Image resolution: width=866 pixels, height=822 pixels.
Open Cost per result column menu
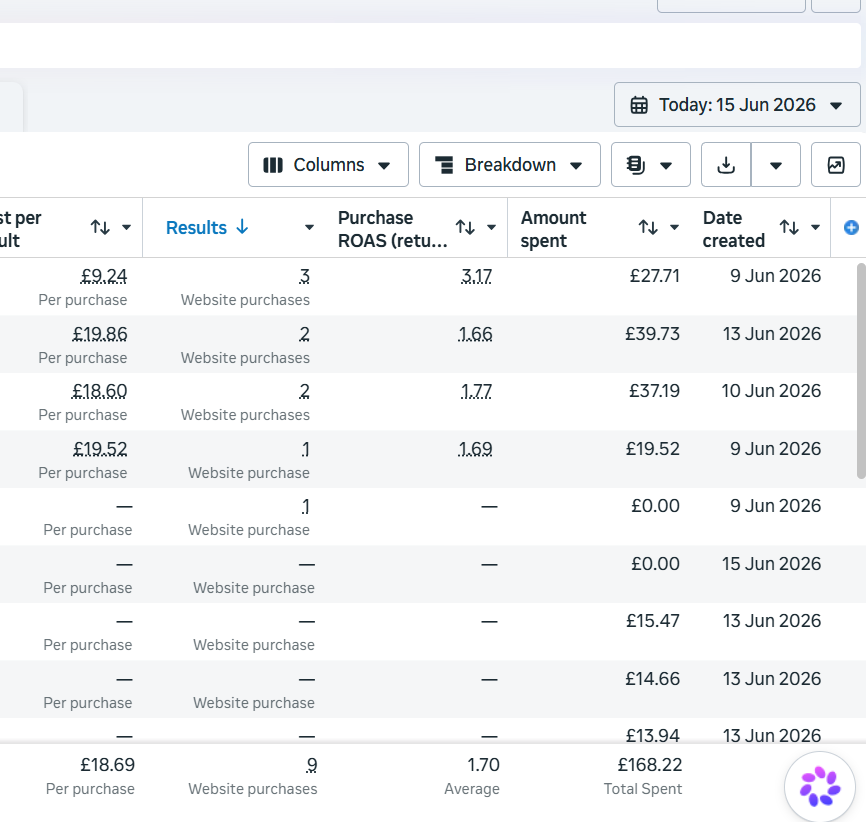pyautogui.click(x=126, y=227)
